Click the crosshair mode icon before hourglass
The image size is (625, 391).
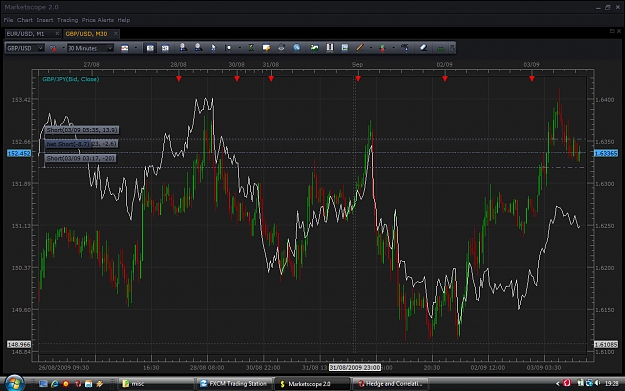point(228,48)
